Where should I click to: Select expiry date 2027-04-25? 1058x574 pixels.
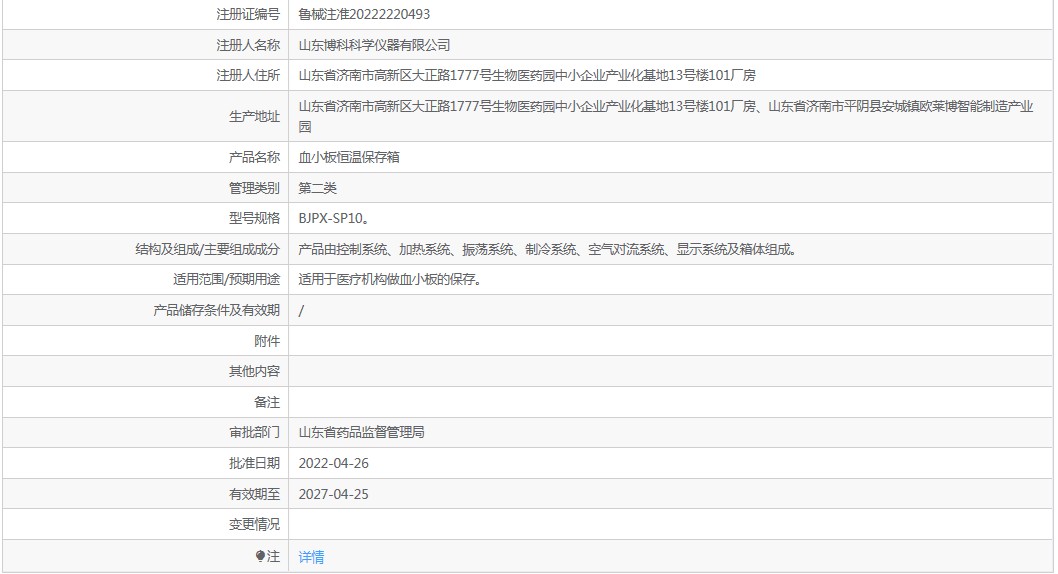point(333,494)
